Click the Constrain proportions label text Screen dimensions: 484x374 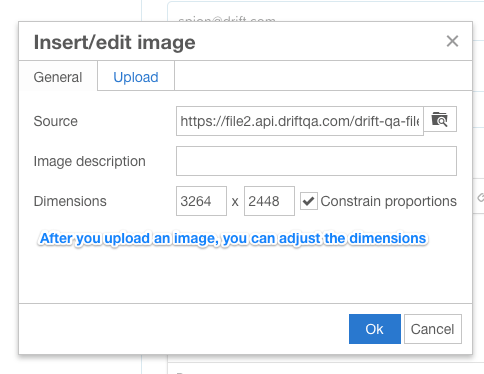click(x=389, y=201)
